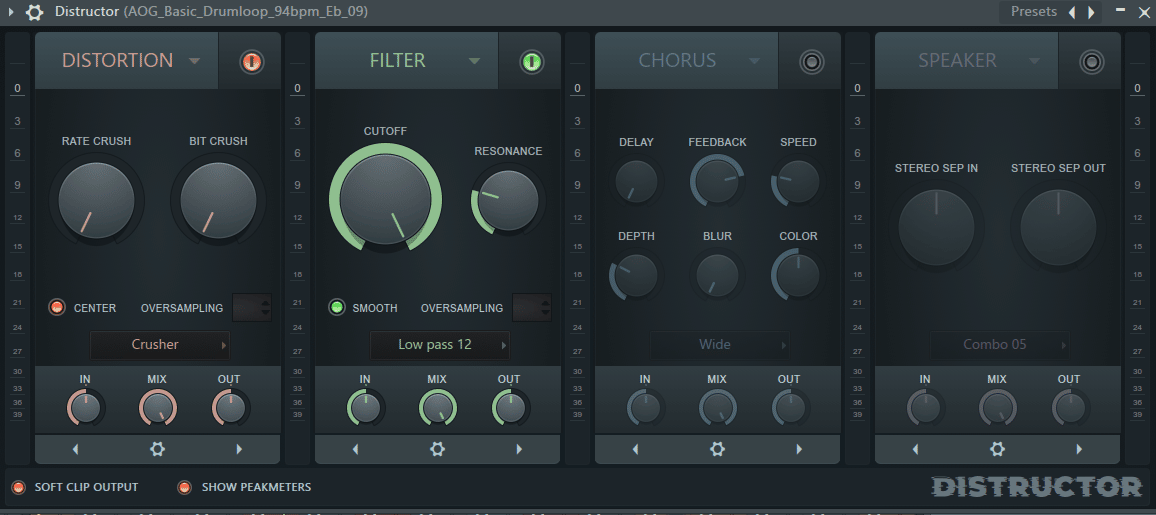Click the Rate Crush knob
Viewport: 1156px width, 515px height.
coord(97,200)
